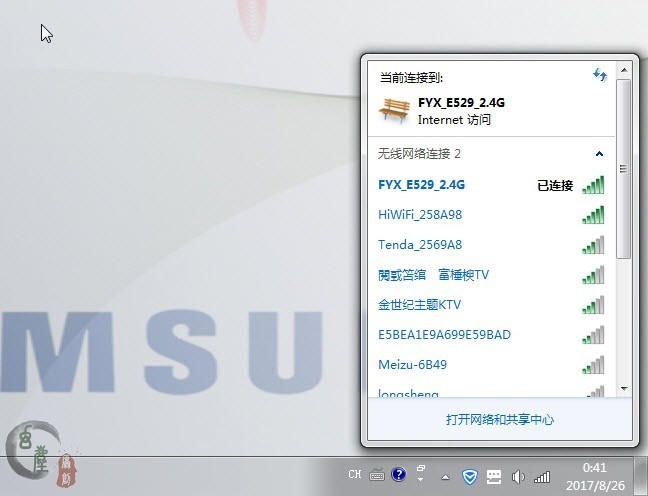Click the network list scrollbar thumb
Viewport: 648px width, 496px height.
[x=624, y=169]
